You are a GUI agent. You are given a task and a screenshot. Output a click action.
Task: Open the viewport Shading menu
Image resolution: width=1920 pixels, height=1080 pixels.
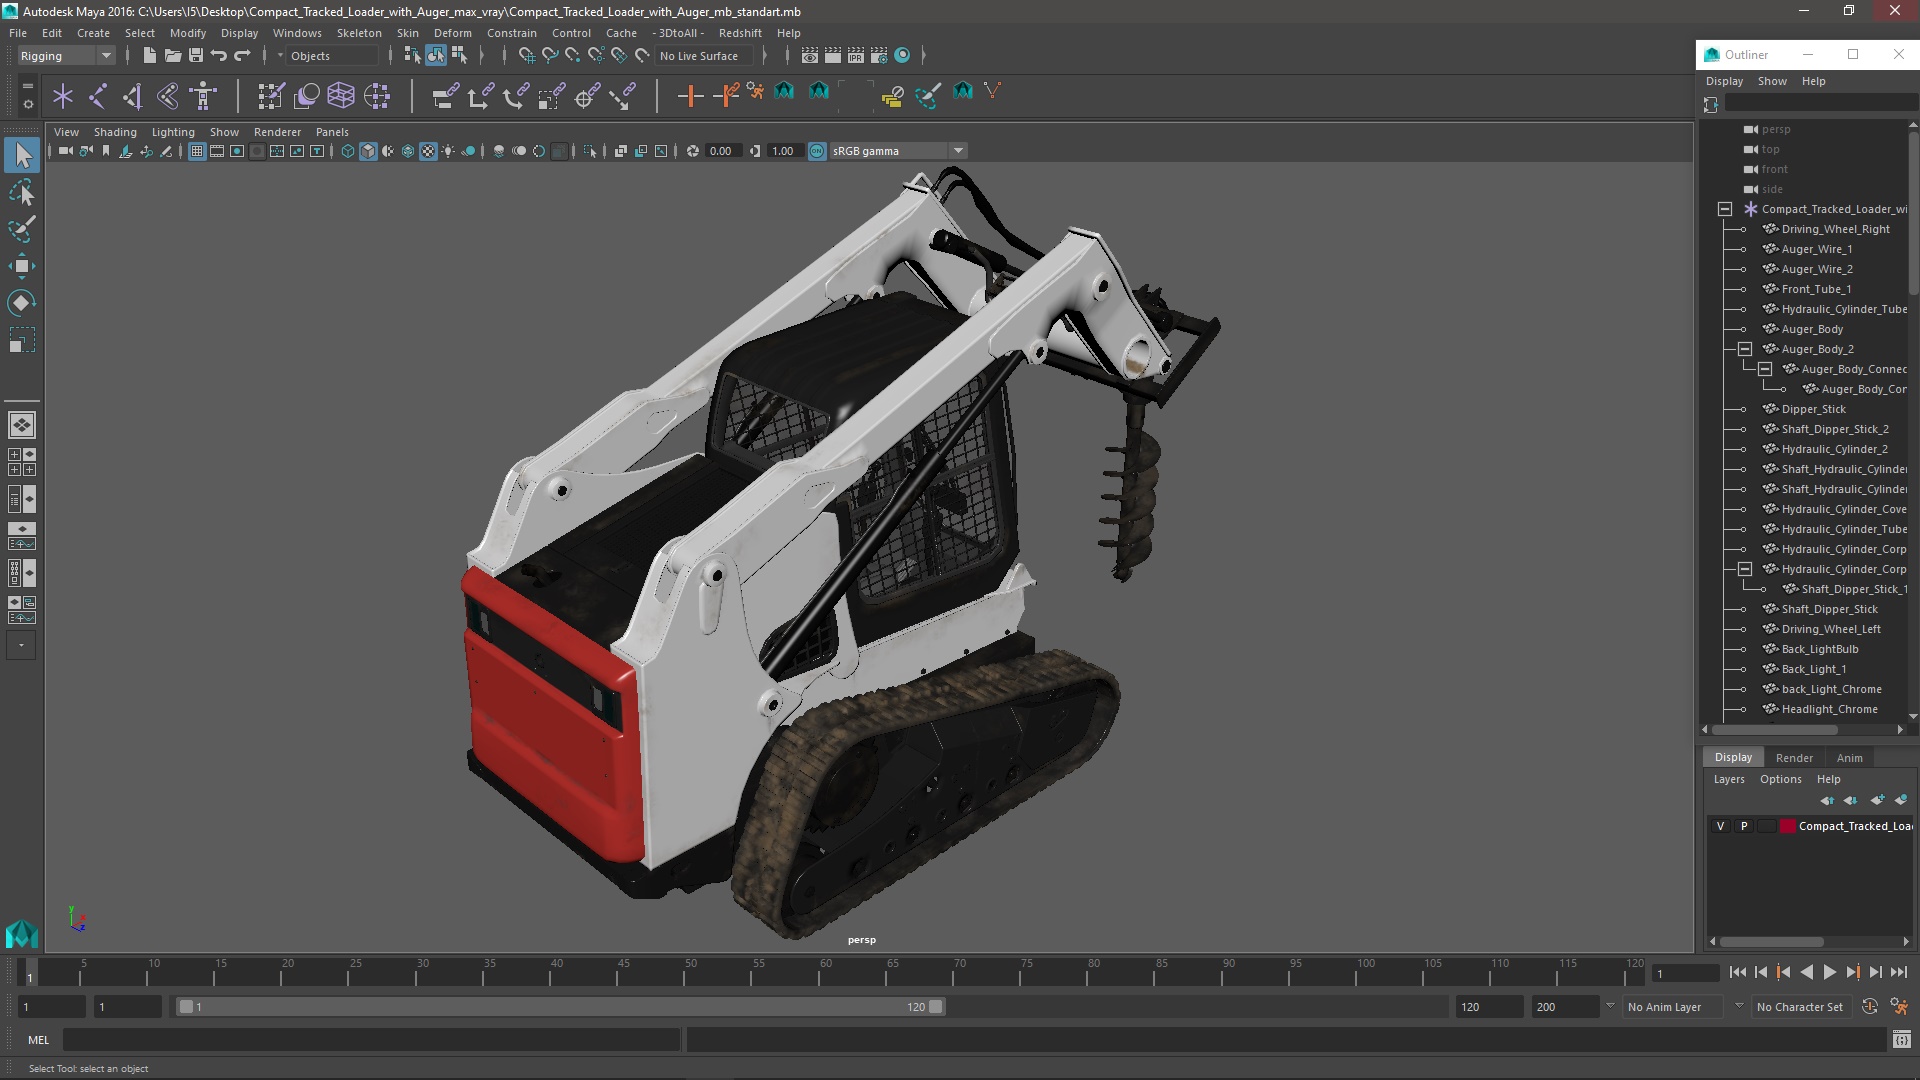point(115,132)
